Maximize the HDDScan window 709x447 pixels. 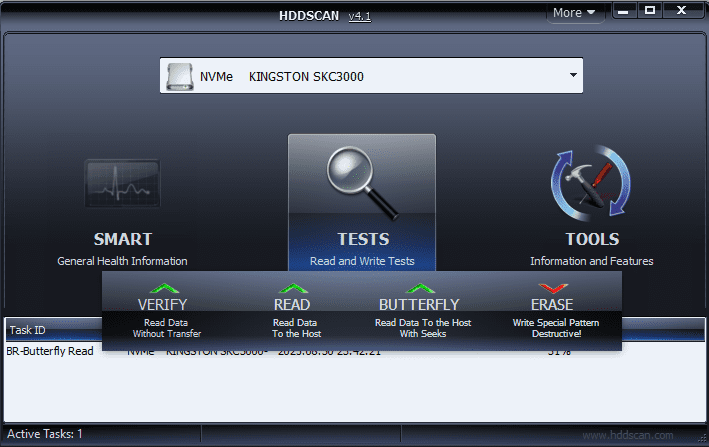pyautogui.click(x=650, y=11)
